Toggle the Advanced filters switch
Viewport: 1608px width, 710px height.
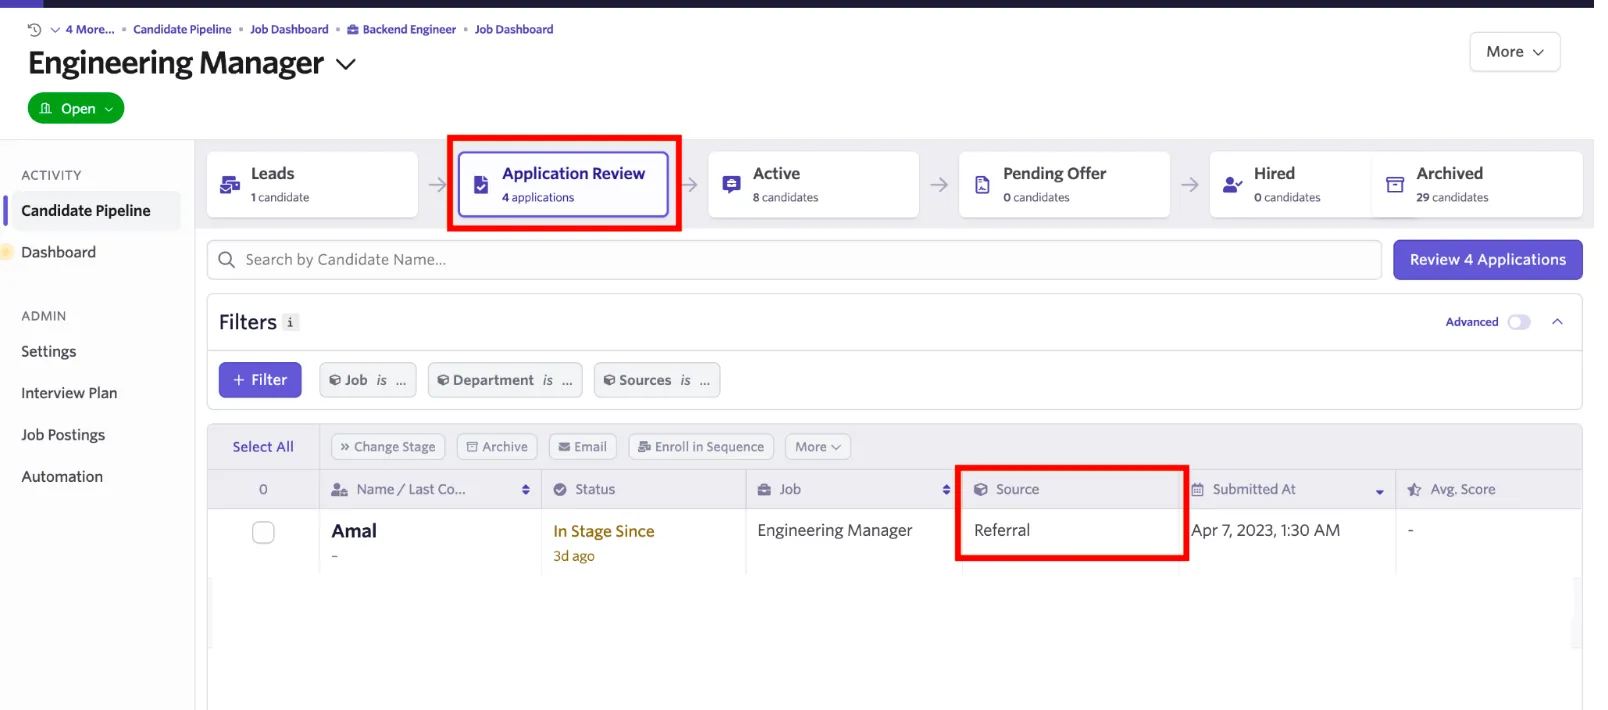tap(1519, 322)
